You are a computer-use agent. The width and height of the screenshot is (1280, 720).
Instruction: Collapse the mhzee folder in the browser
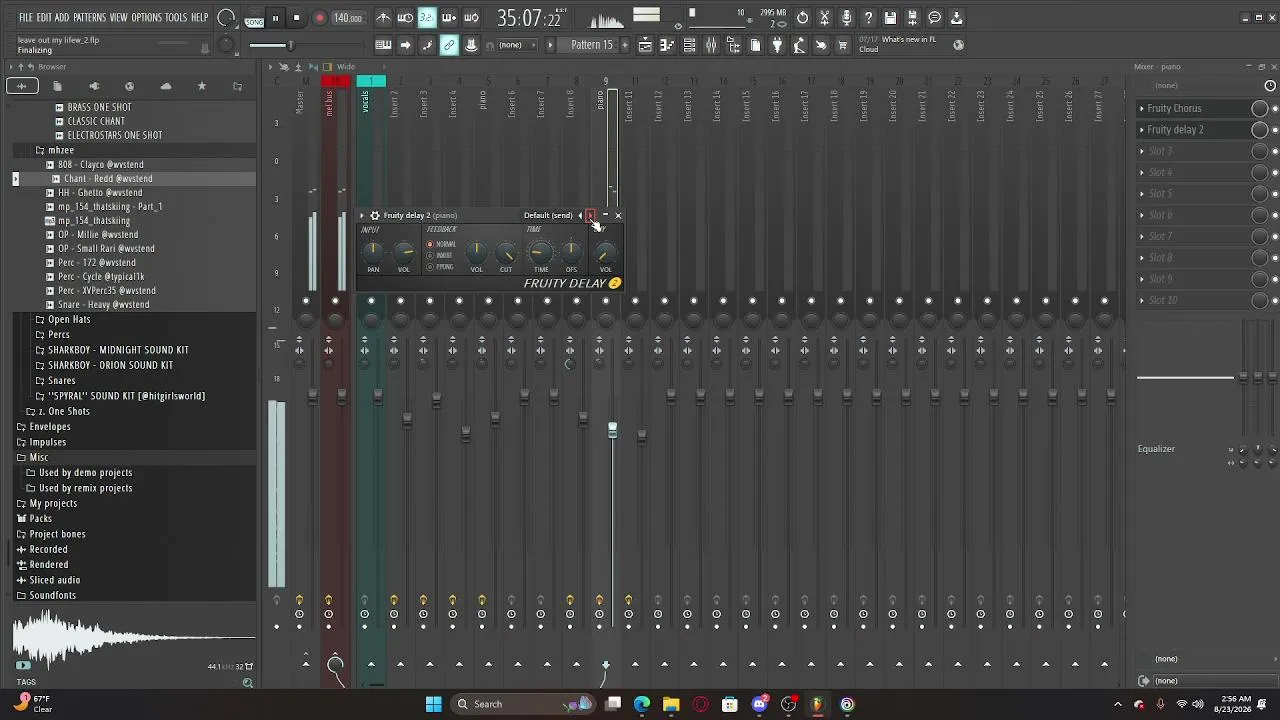coord(61,150)
